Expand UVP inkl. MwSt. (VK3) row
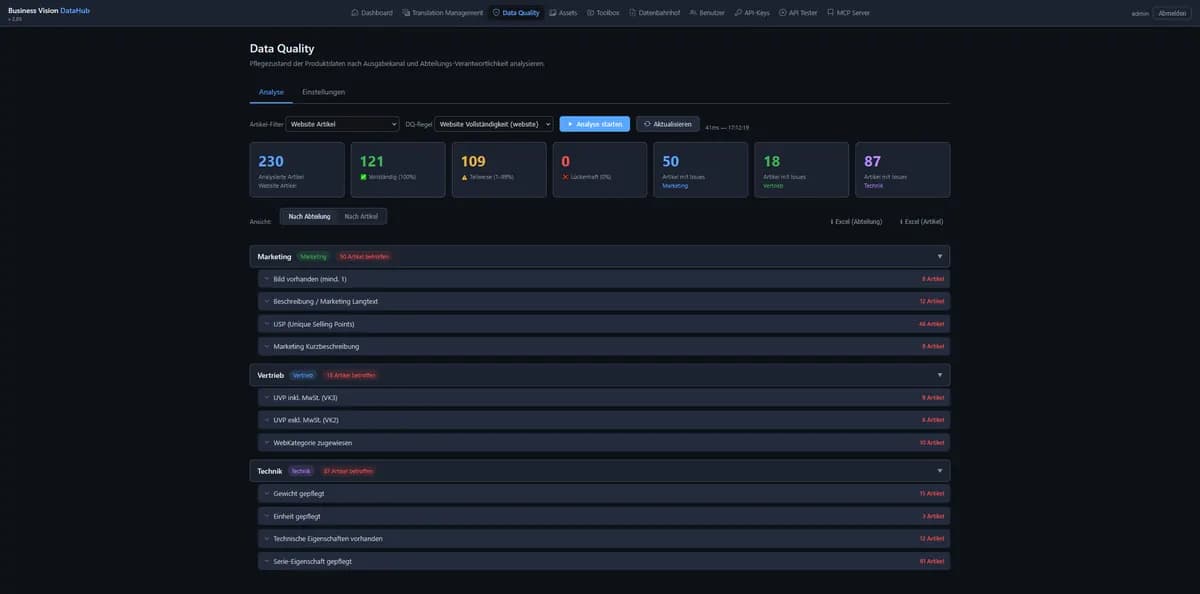 pyautogui.click(x=604, y=397)
